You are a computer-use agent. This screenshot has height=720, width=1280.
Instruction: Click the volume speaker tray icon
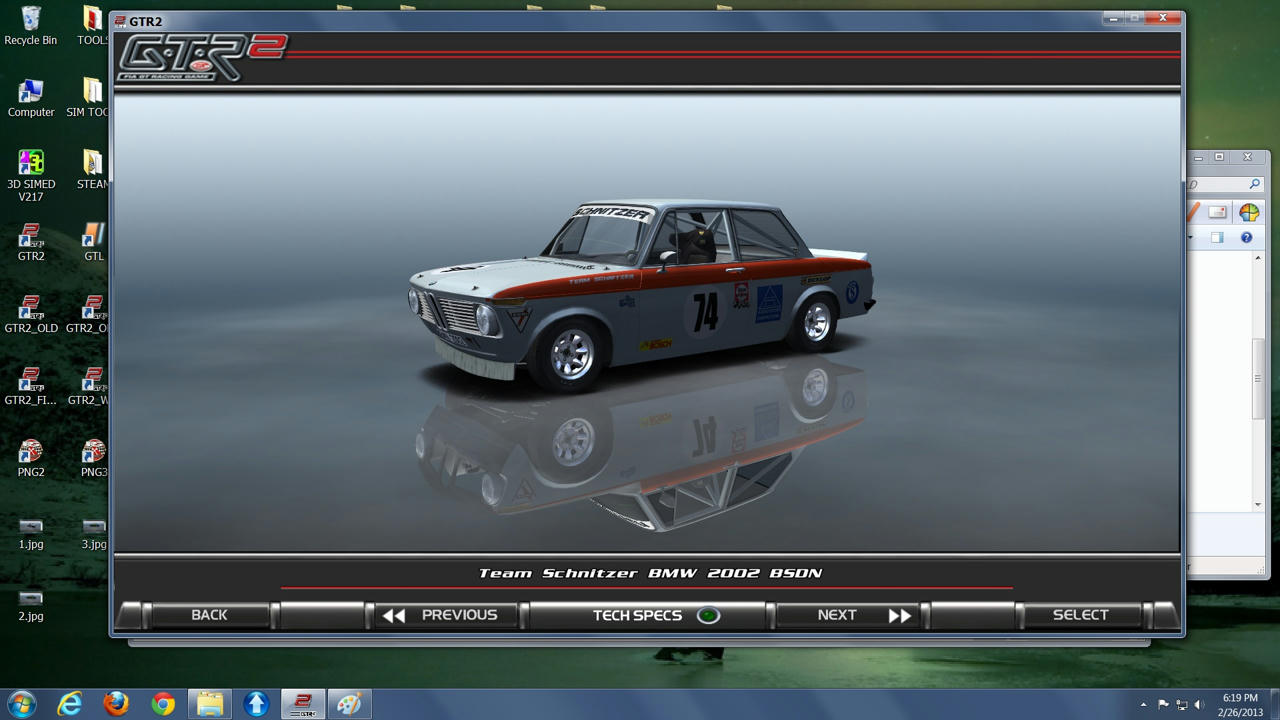coord(1199,705)
